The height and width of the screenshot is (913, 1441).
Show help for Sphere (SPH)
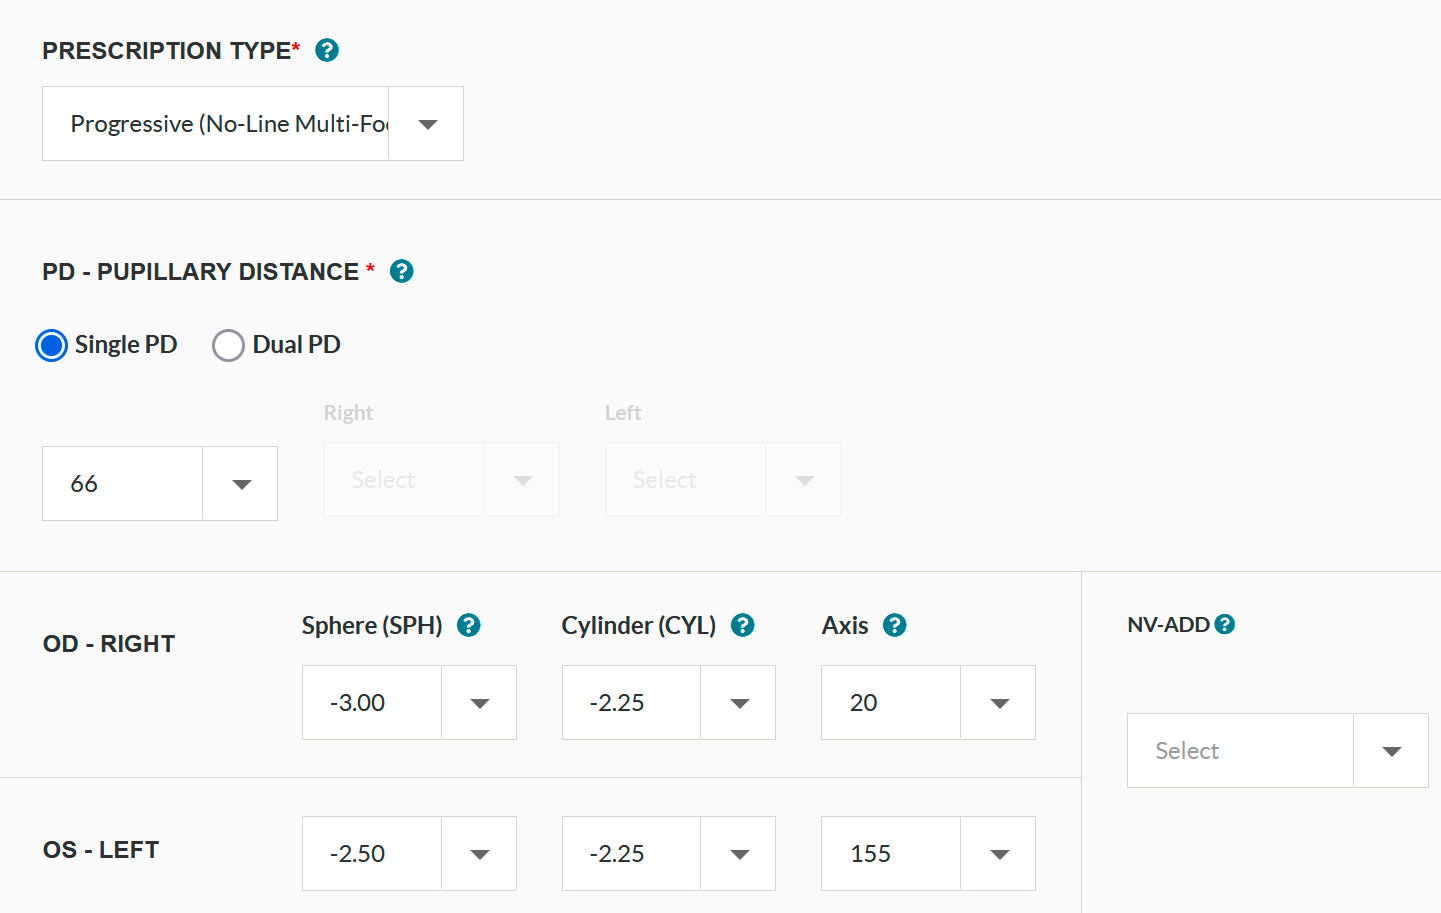(468, 625)
